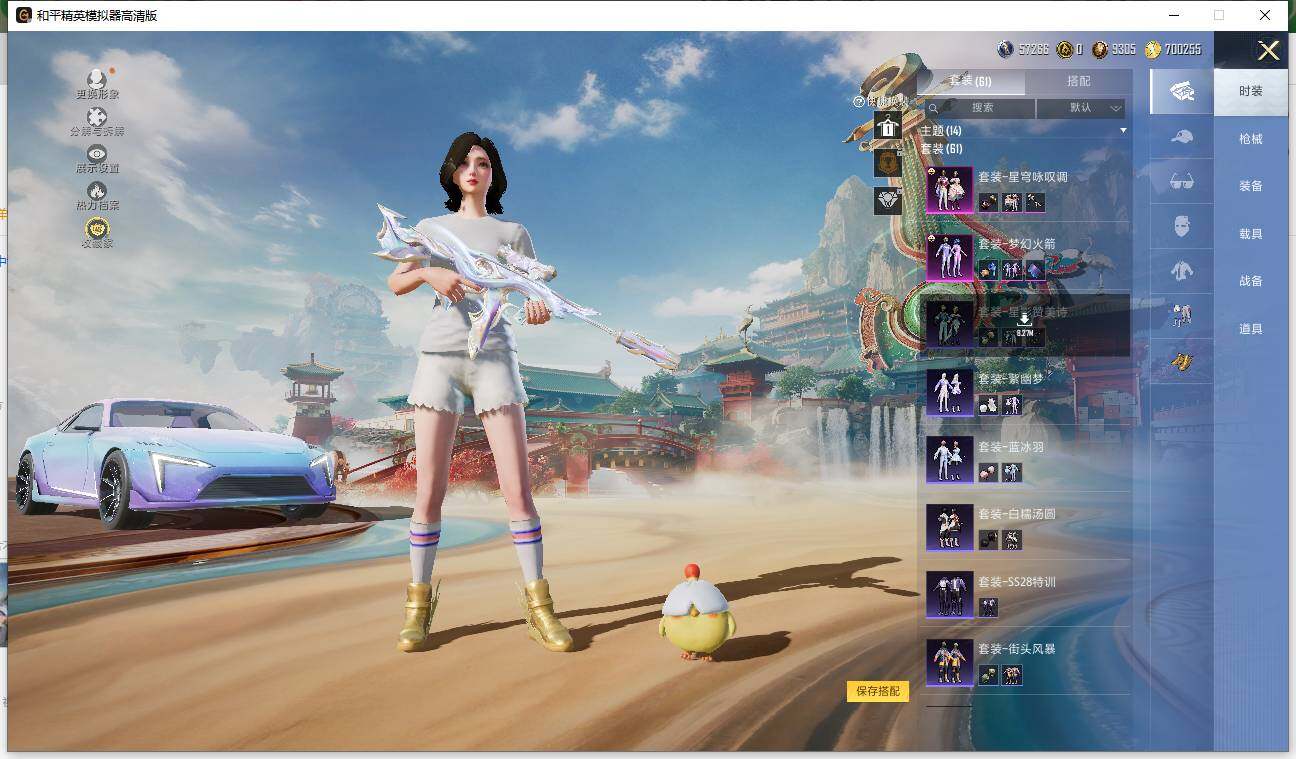Switch to the 搭配 tab

click(1080, 82)
